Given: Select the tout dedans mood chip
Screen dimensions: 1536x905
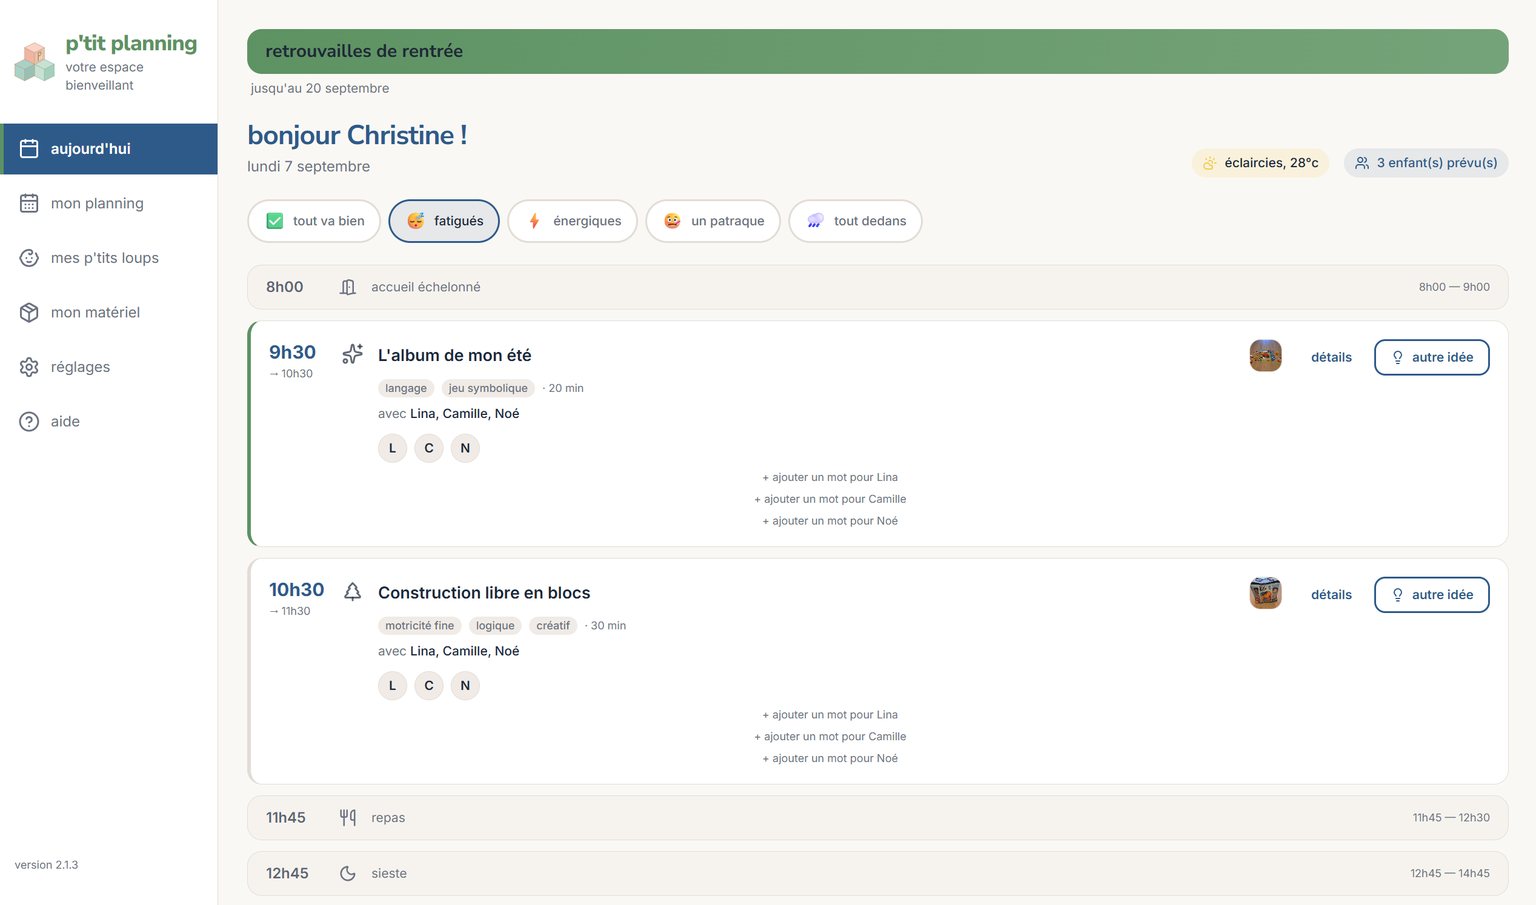Looking at the screenshot, I should 855,221.
